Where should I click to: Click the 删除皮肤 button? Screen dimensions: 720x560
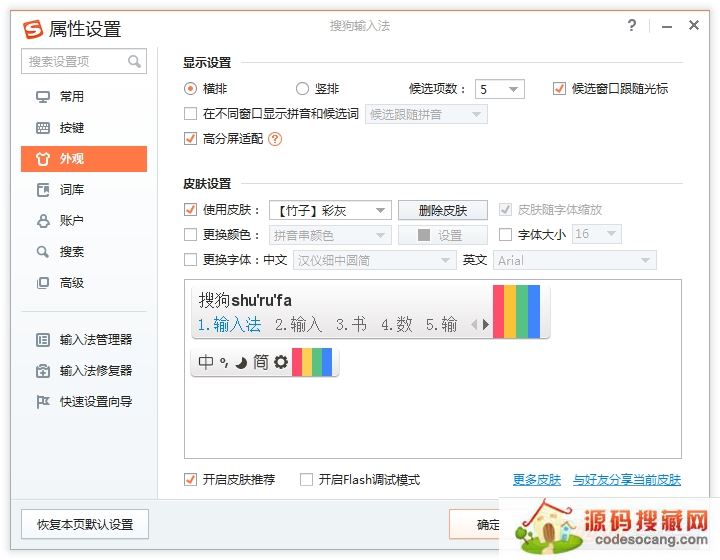click(443, 211)
